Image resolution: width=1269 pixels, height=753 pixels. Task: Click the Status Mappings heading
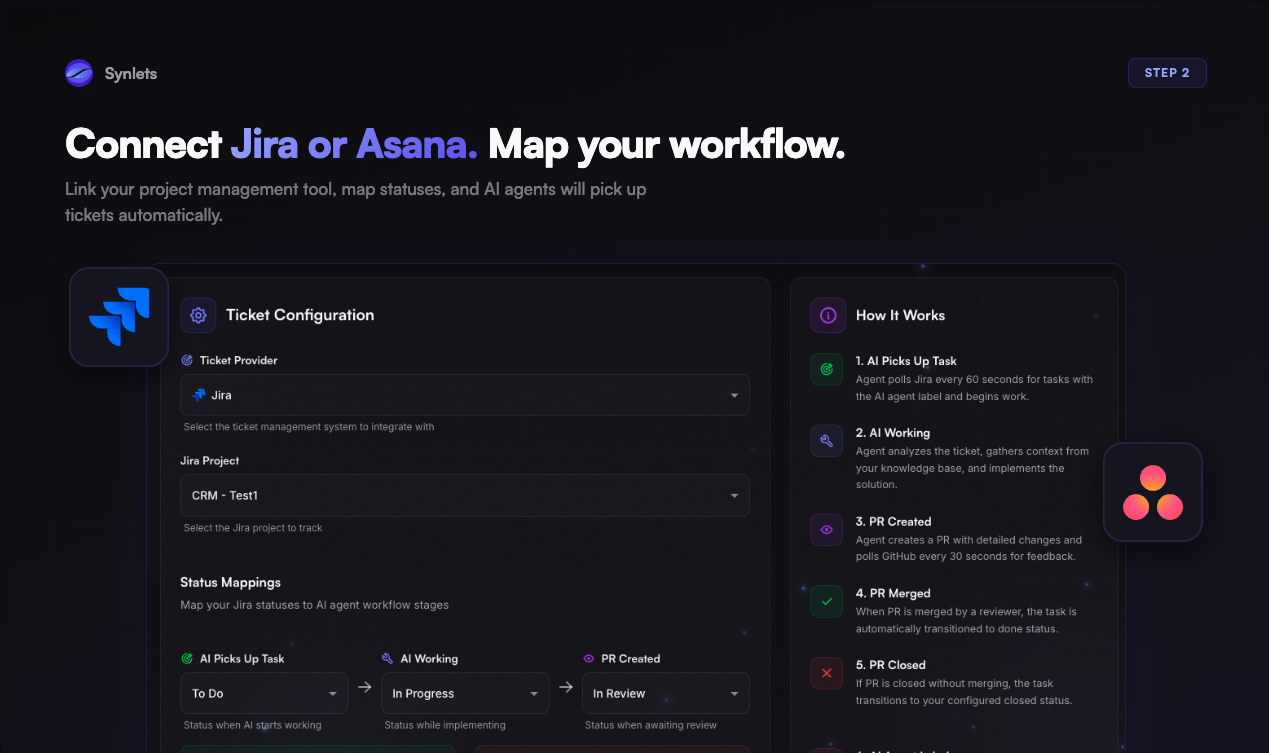(231, 582)
